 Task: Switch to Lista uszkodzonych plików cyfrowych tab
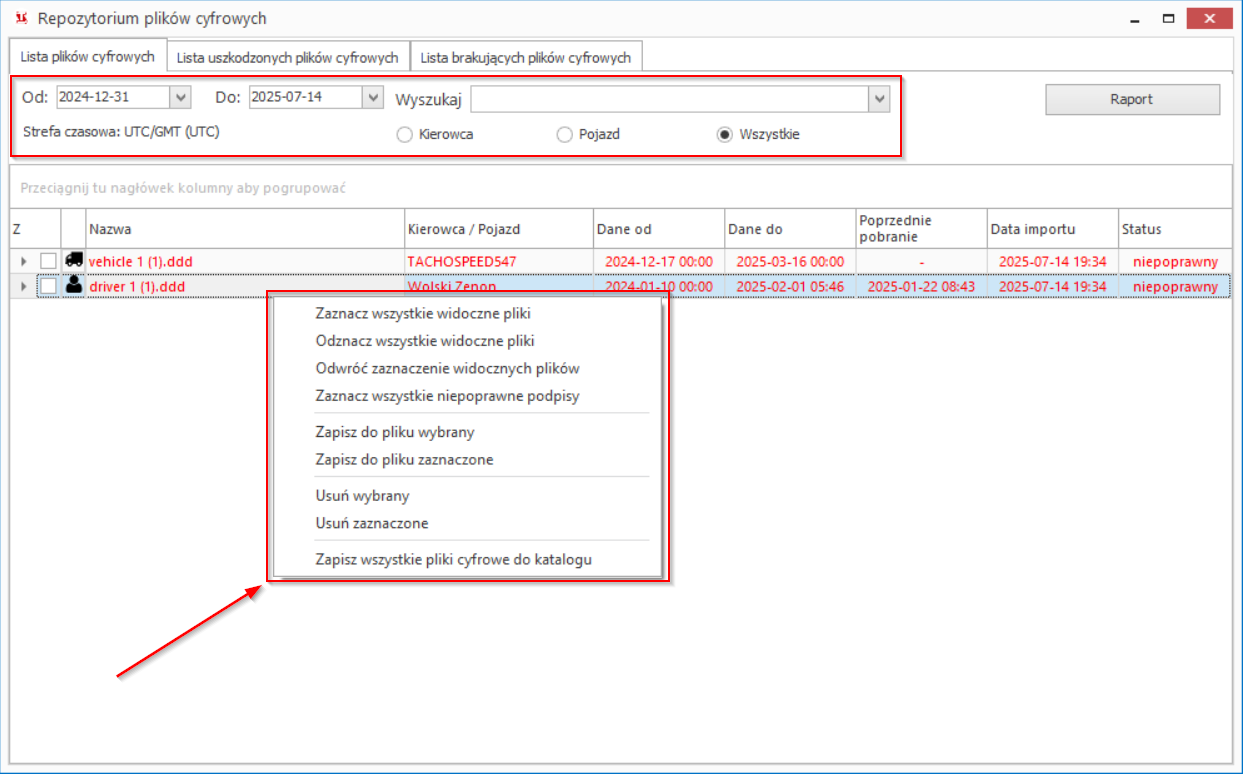pos(288,57)
